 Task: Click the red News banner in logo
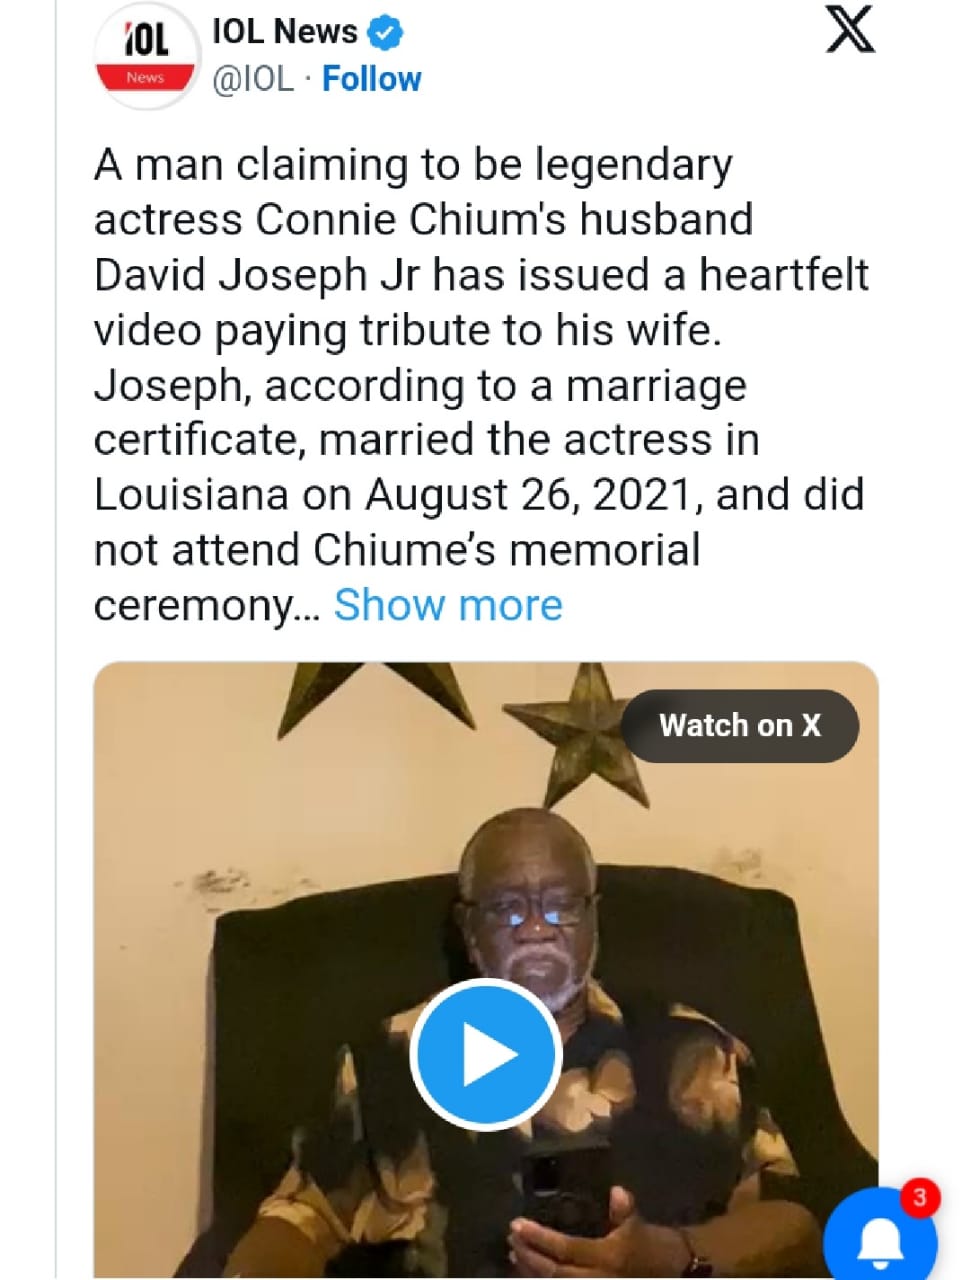click(x=145, y=77)
